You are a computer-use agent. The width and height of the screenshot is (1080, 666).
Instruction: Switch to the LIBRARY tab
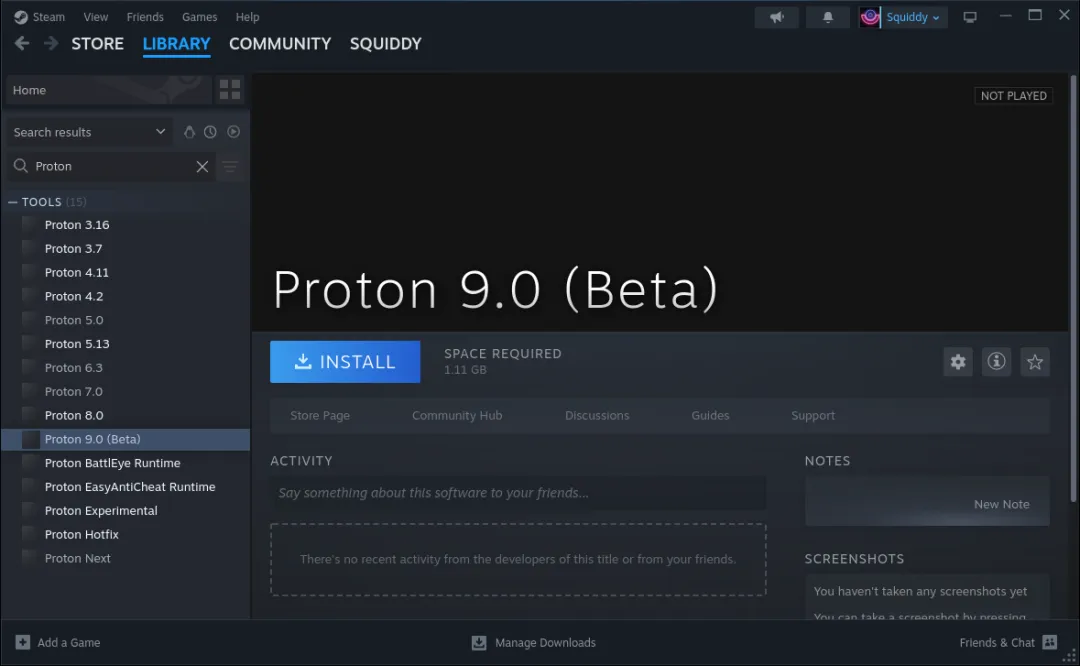coord(176,43)
